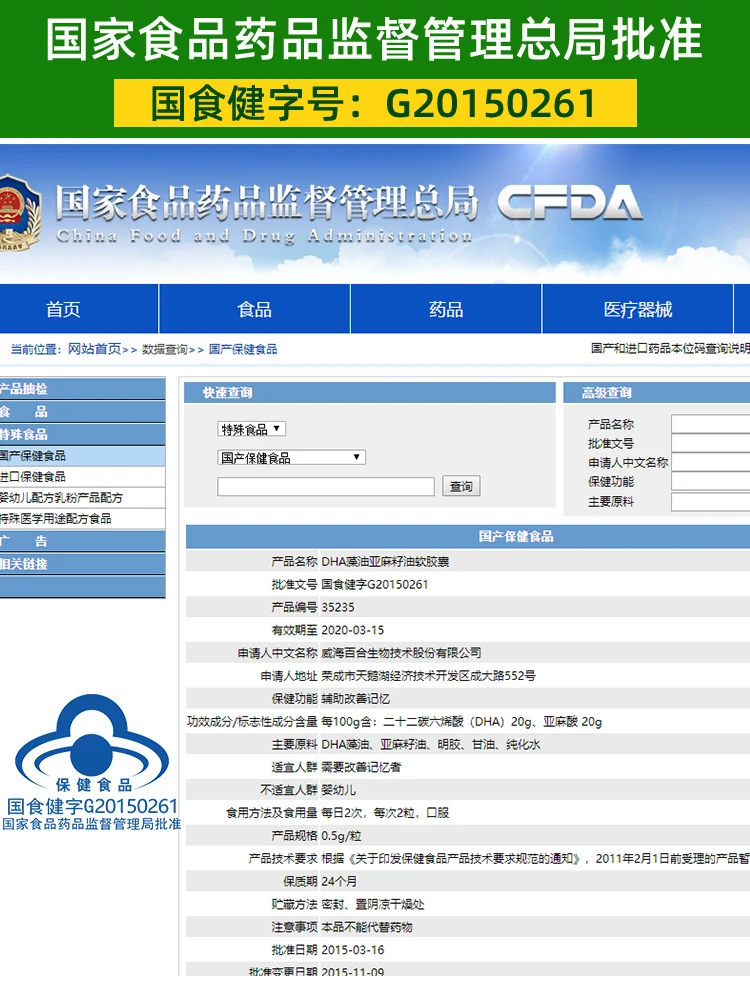
Task: Click the yellow 国食健字号 banner
Action: pyautogui.click(x=375, y=103)
